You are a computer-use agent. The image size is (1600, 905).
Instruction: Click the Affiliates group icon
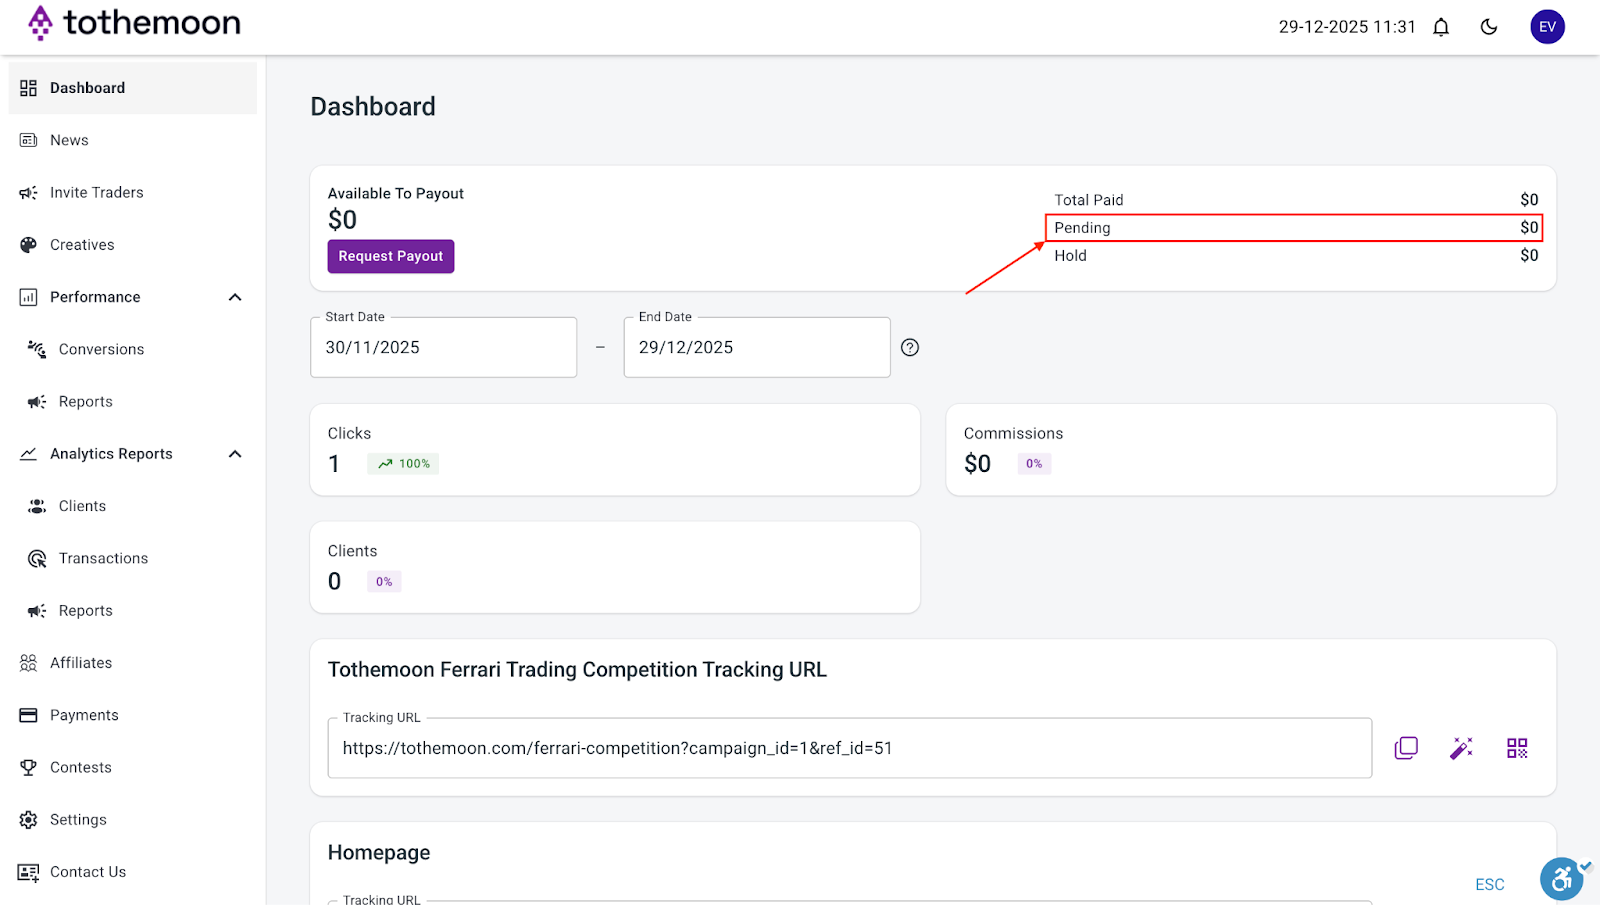28,663
